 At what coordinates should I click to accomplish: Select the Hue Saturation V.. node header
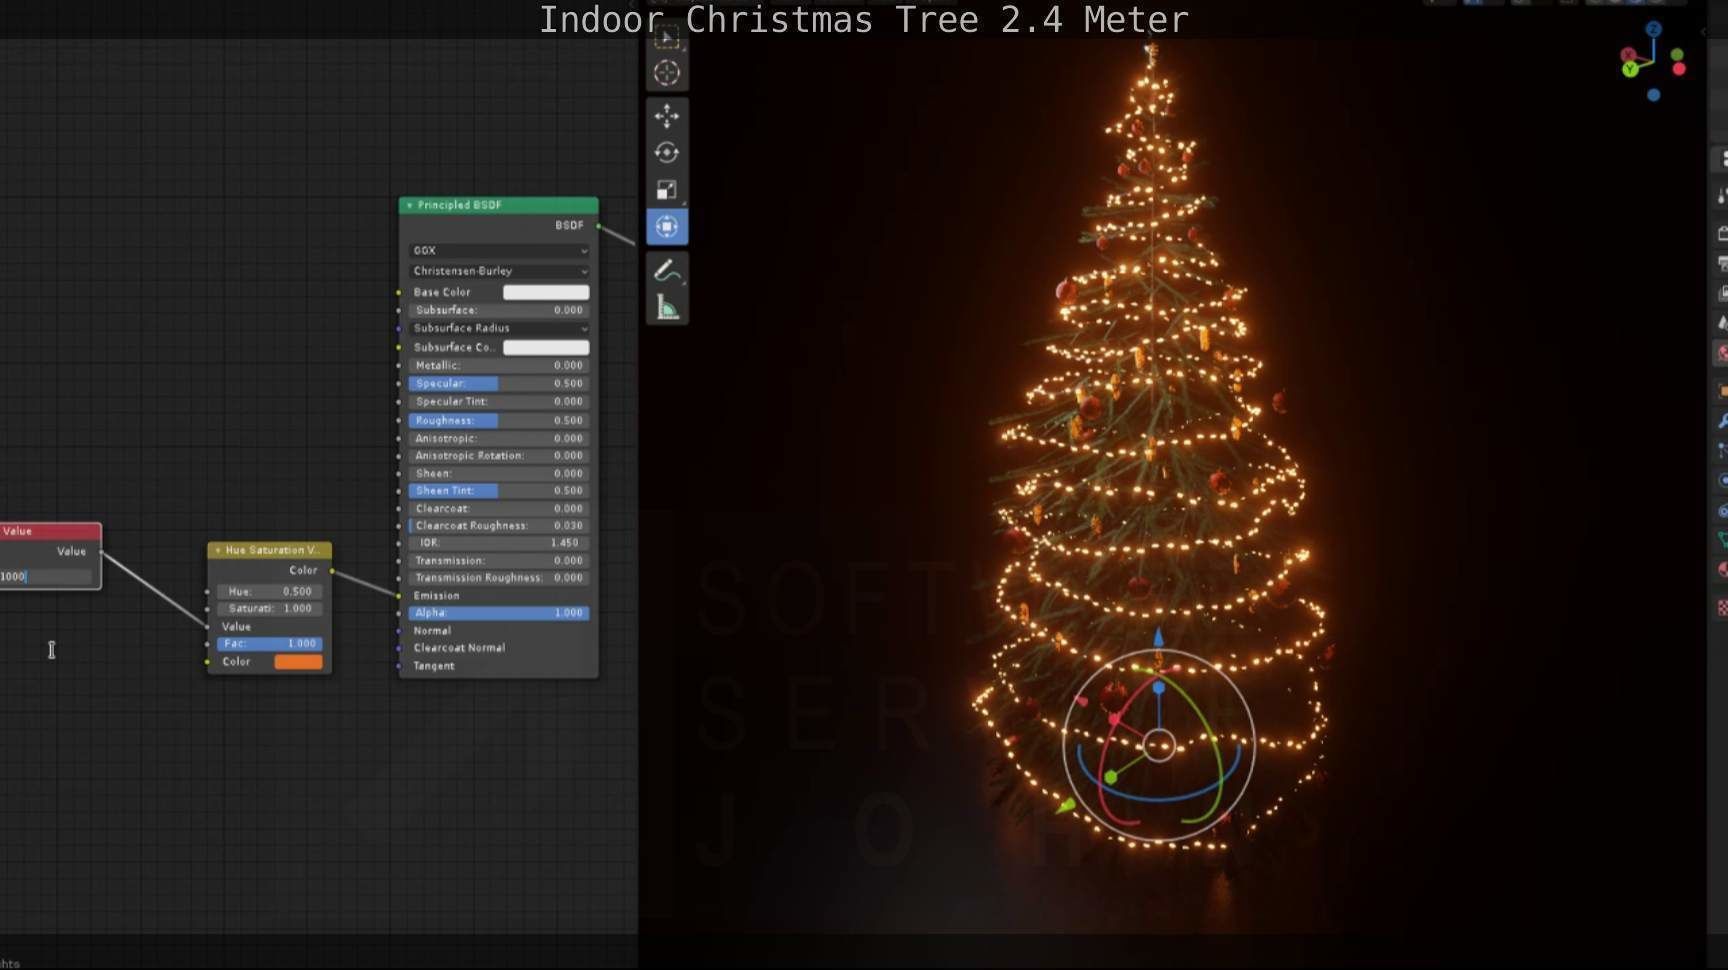pos(270,550)
